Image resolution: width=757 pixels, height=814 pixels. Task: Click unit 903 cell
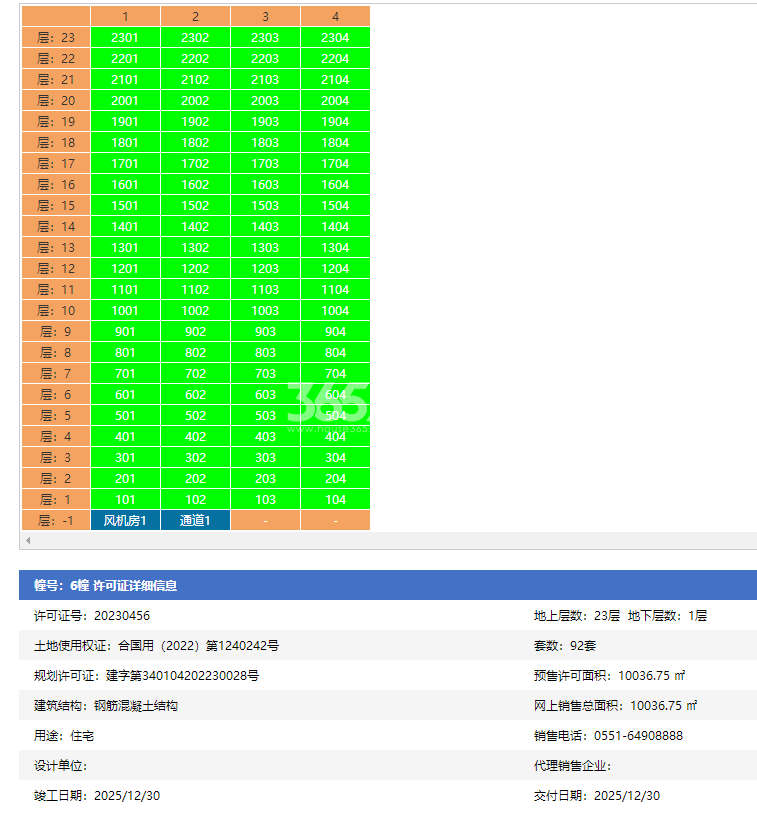click(x=265, y=332)
